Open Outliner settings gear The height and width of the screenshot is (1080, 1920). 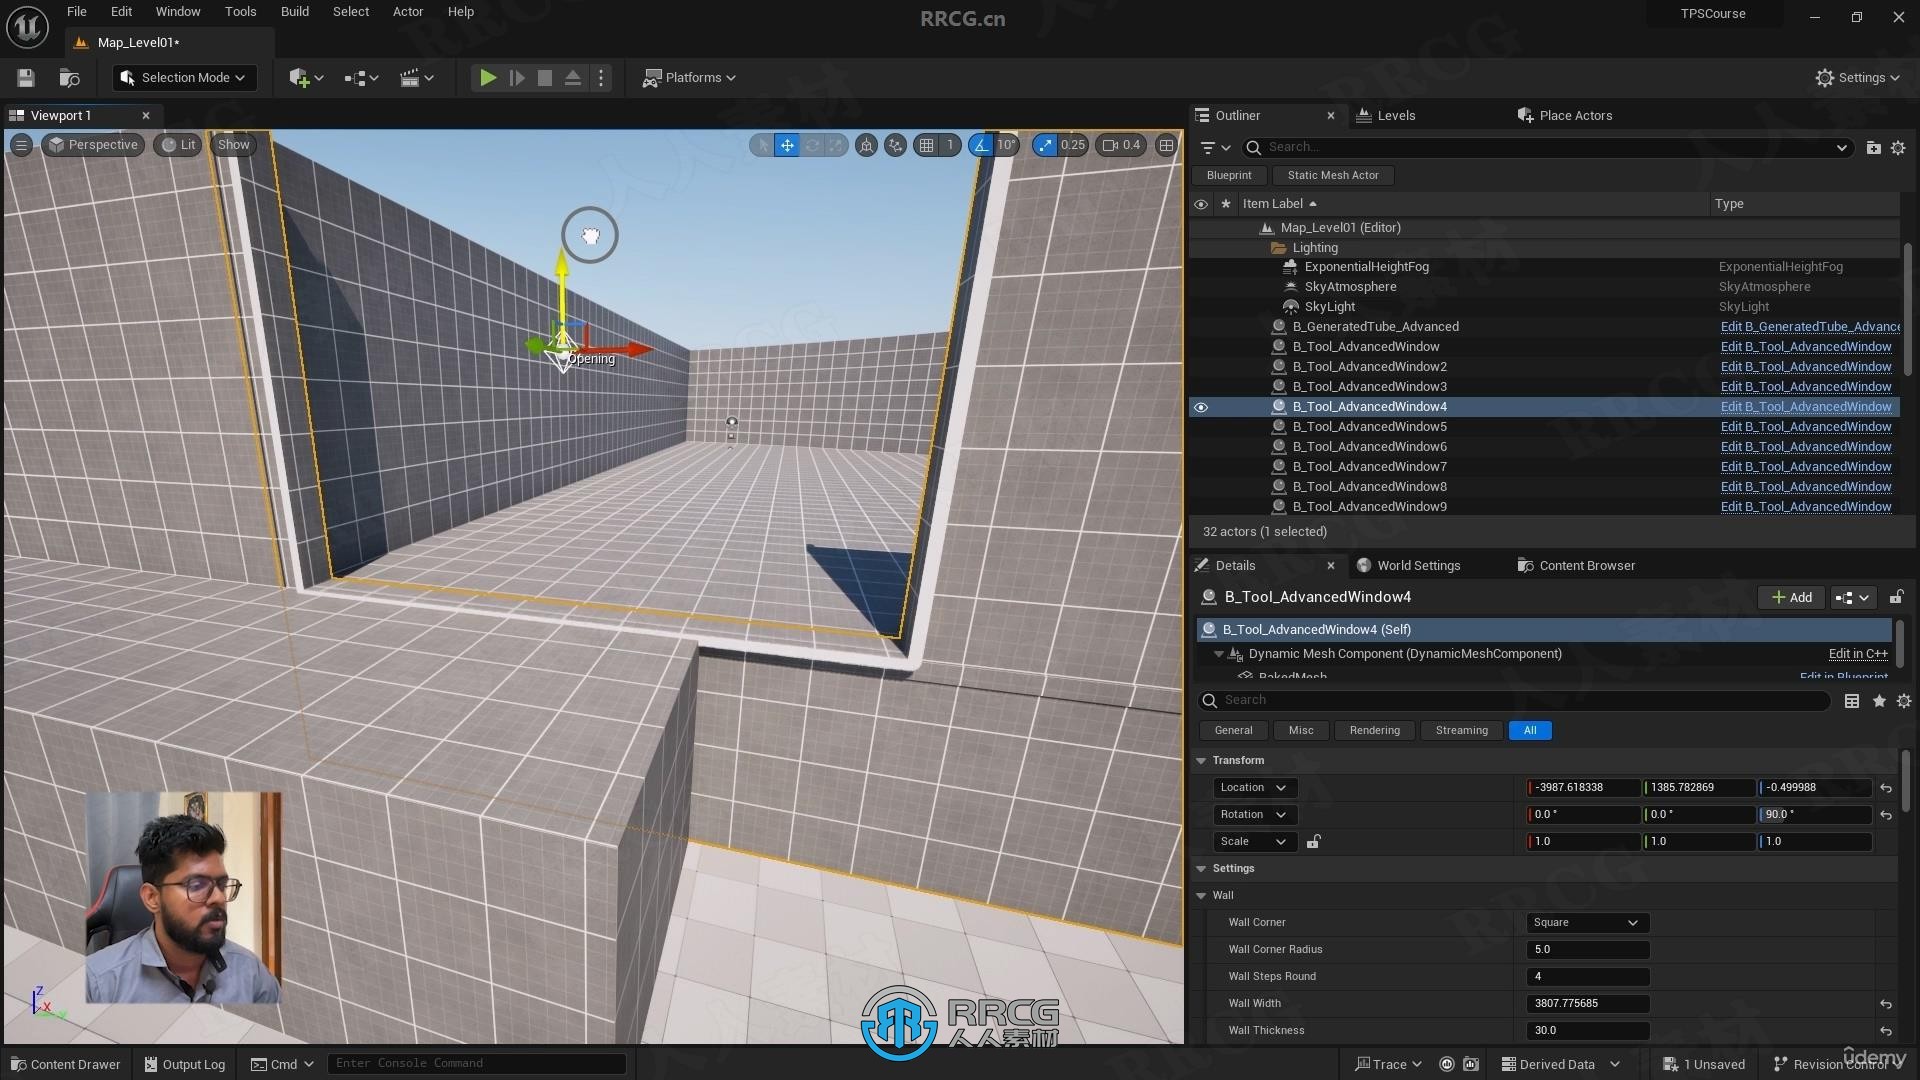click(1898, 148)
